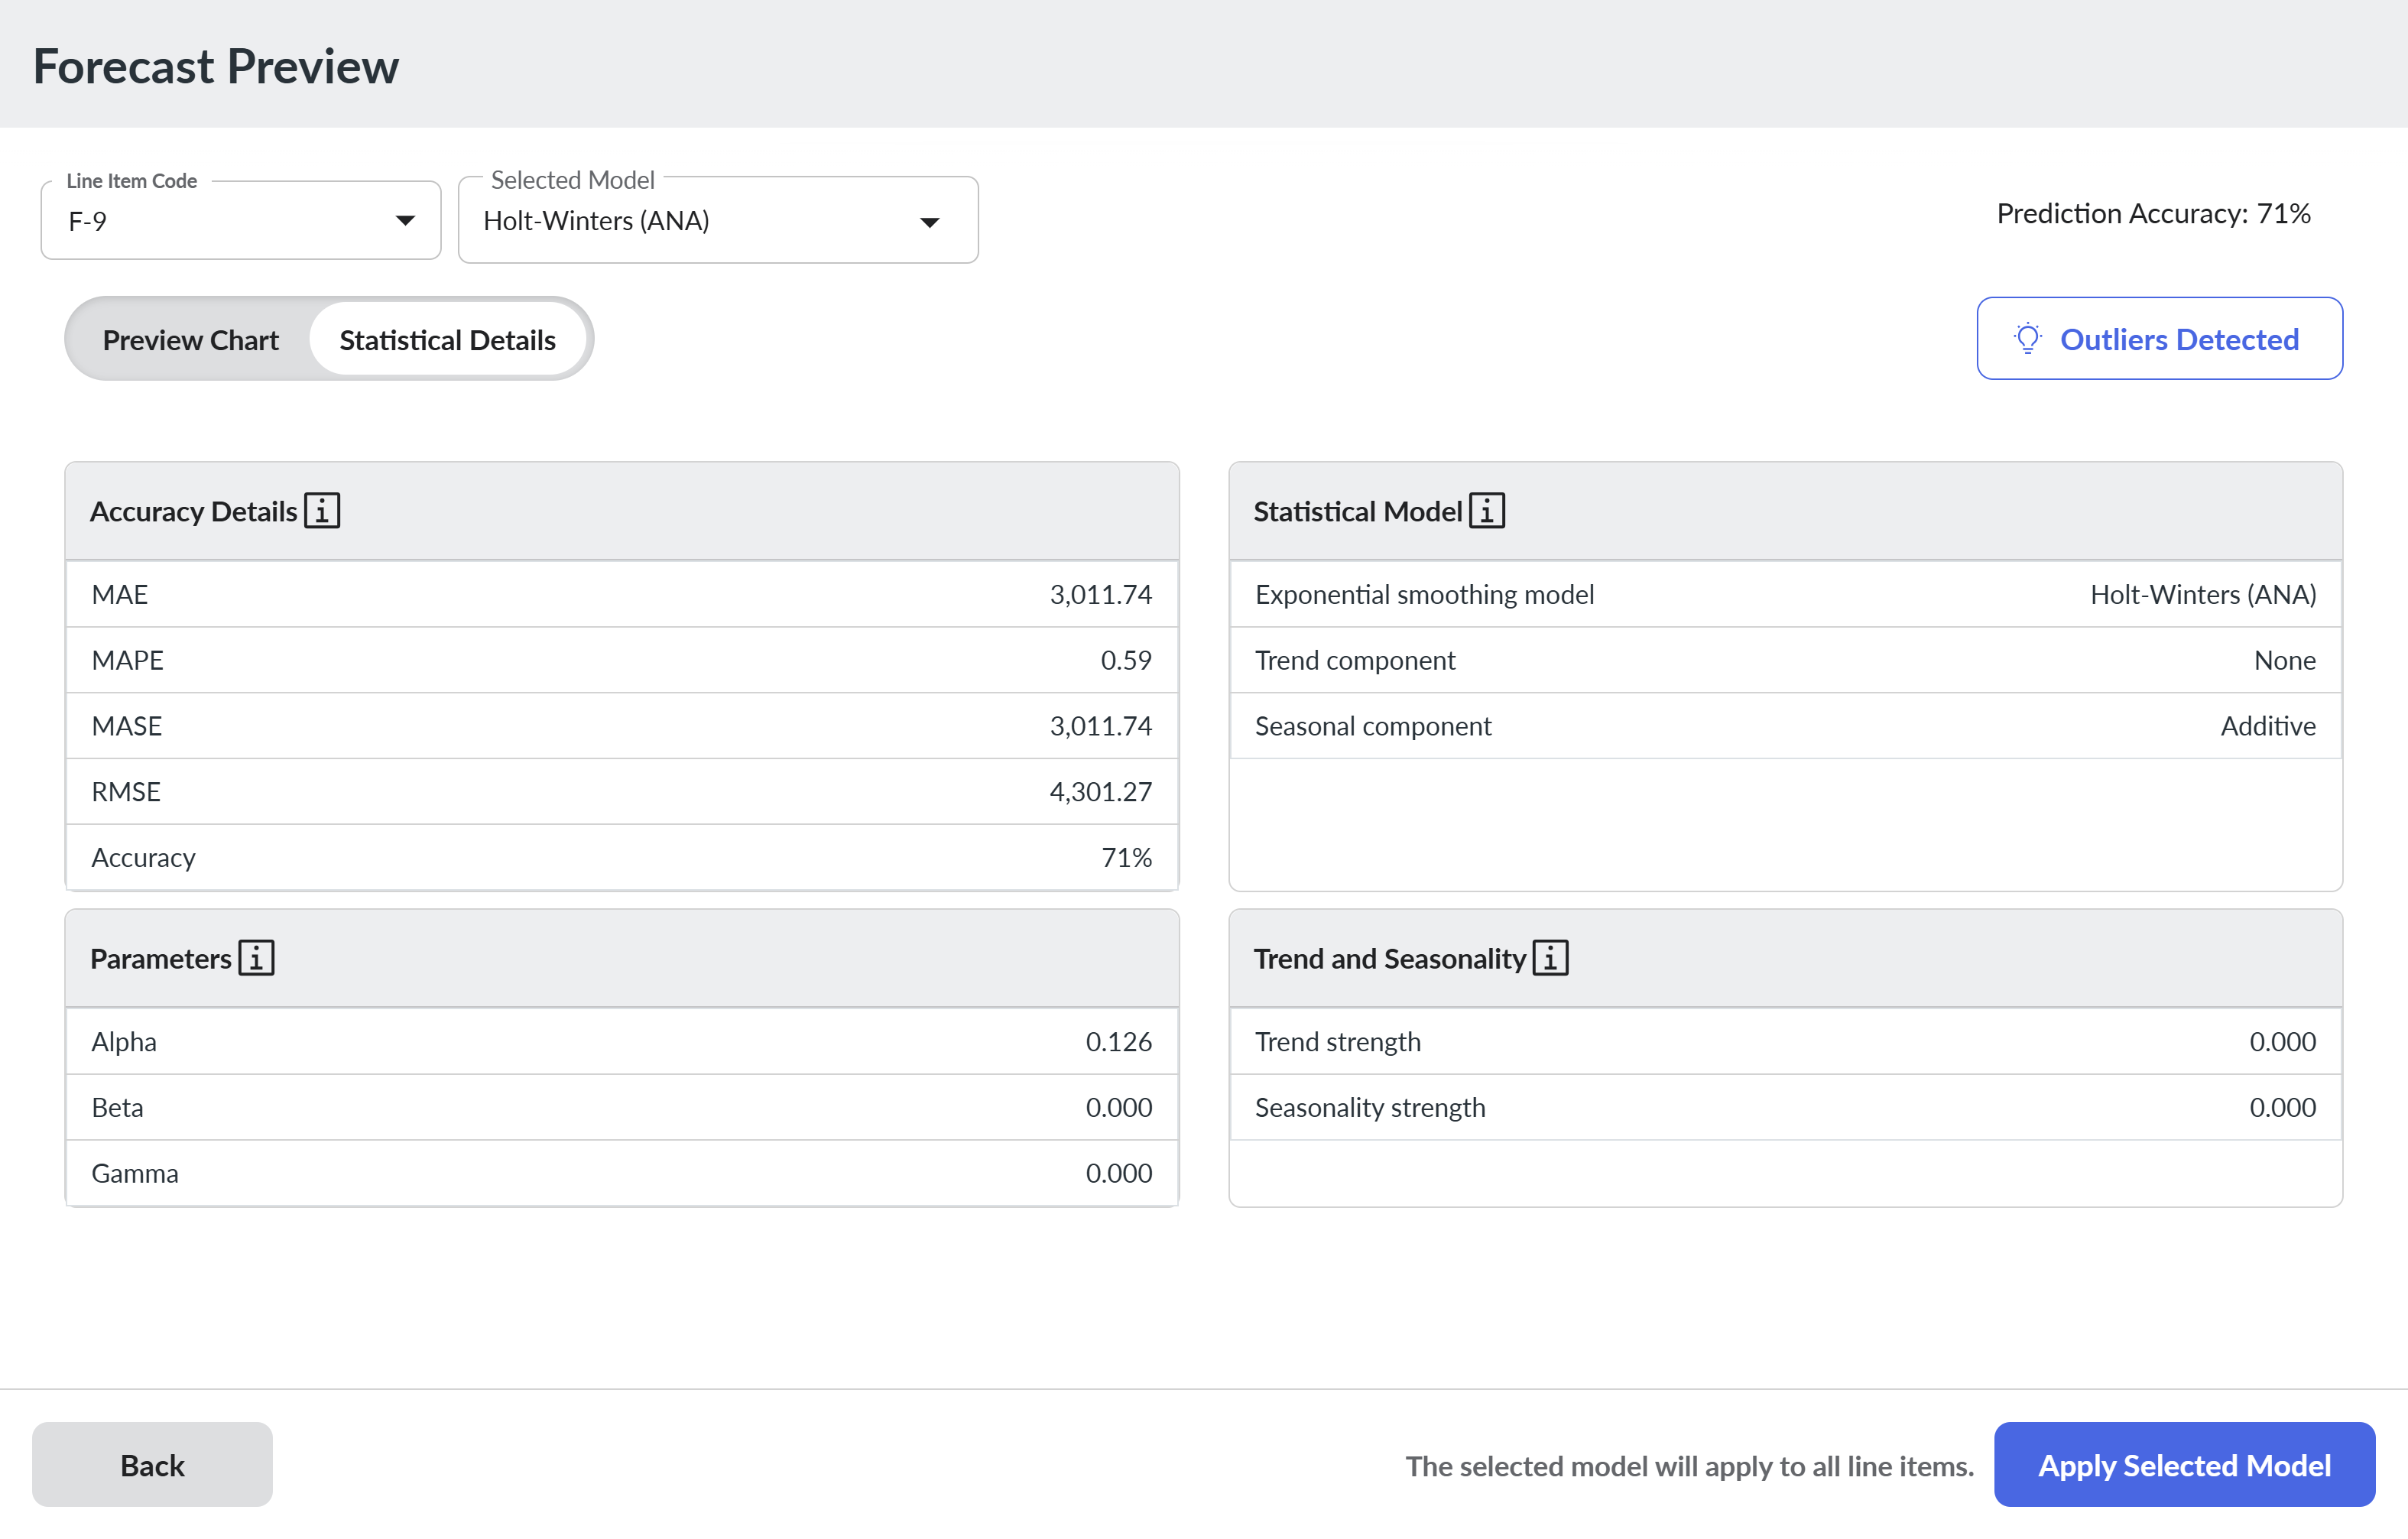Click the Prediction Accuracy 71% label

(2153, 213)
